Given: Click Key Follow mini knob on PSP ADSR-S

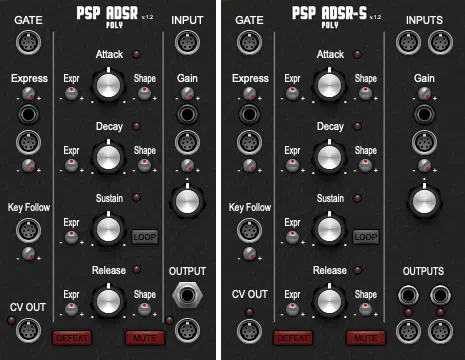Looking at the screenshot, I should (250, 254).
